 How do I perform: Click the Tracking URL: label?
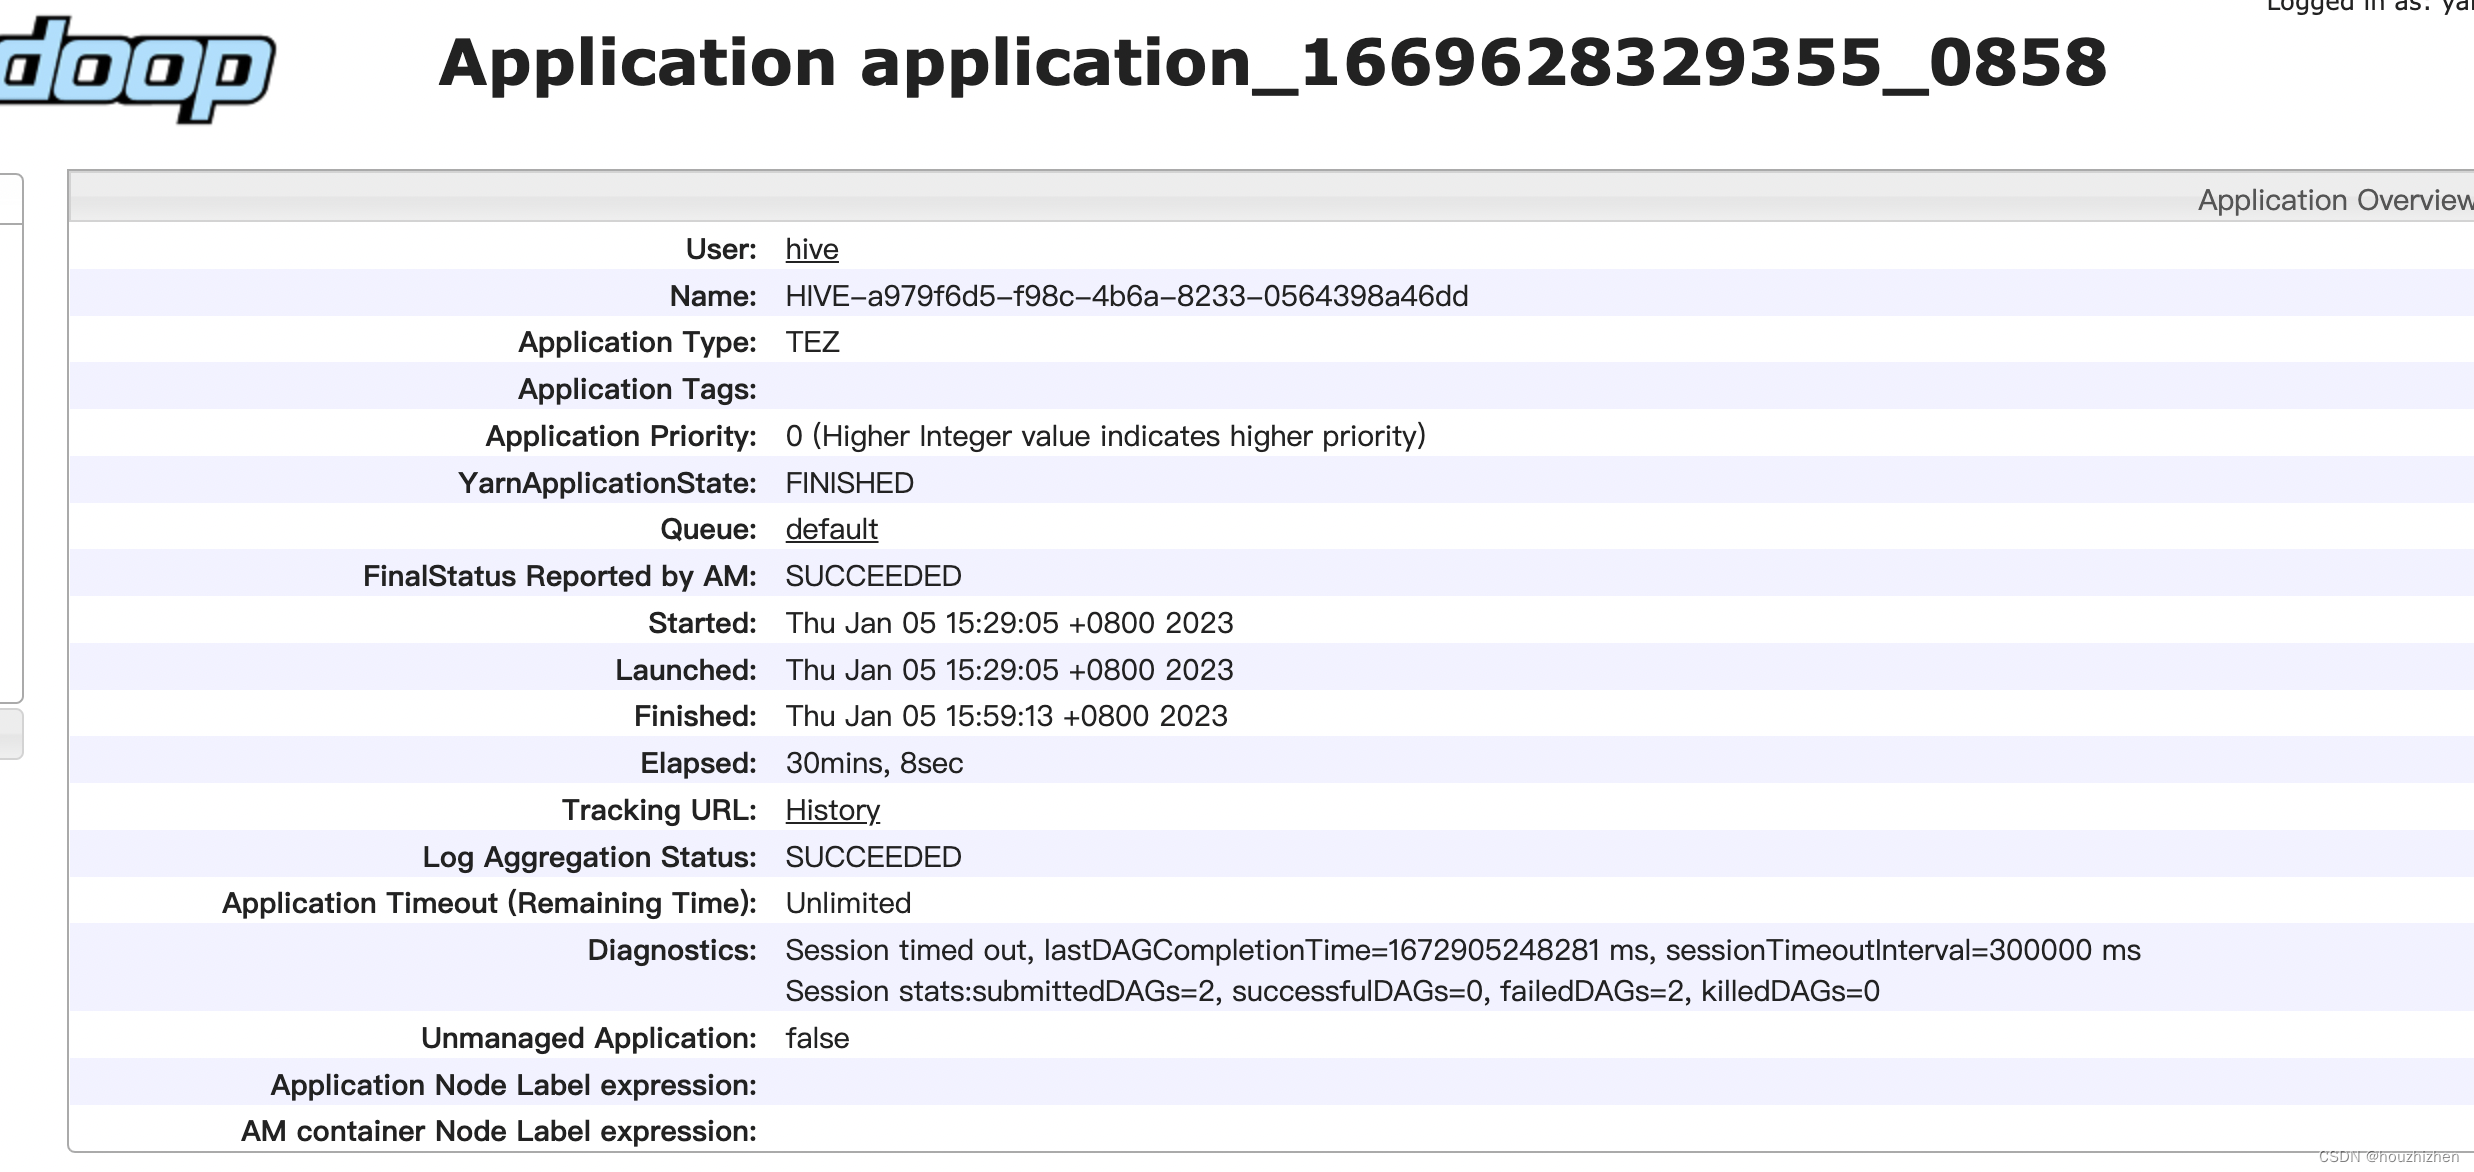coord(659,810)
